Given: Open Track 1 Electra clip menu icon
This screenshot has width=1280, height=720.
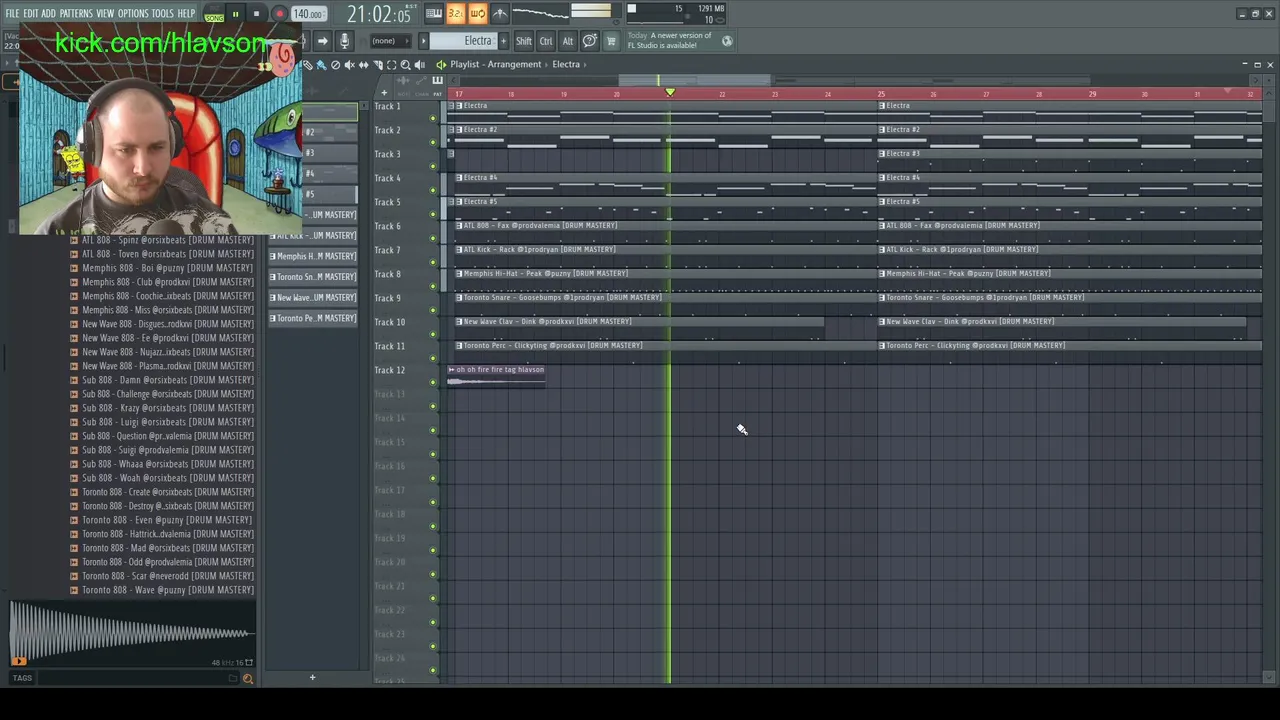Looking at the screenshot, I should point(459,106).
